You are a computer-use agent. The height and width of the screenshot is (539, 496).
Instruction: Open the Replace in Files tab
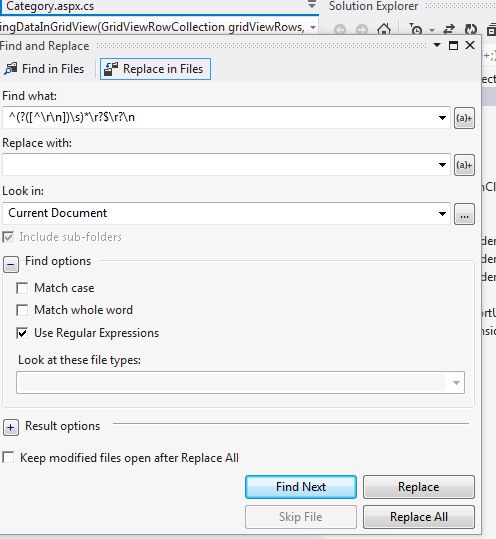155,69
